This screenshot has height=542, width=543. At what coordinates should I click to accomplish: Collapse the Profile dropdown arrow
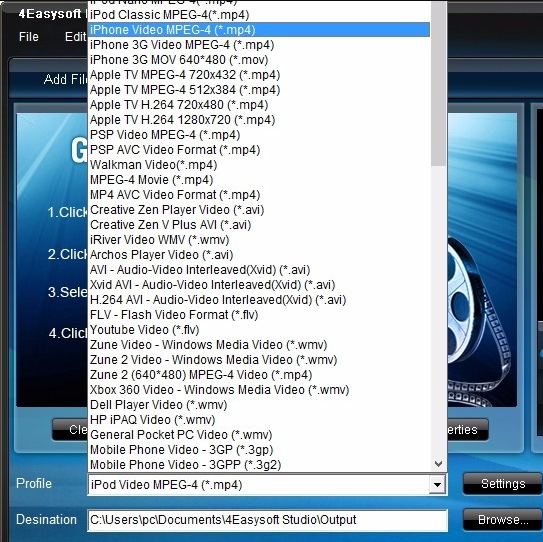pyautogui.click(x=437, y=485)
